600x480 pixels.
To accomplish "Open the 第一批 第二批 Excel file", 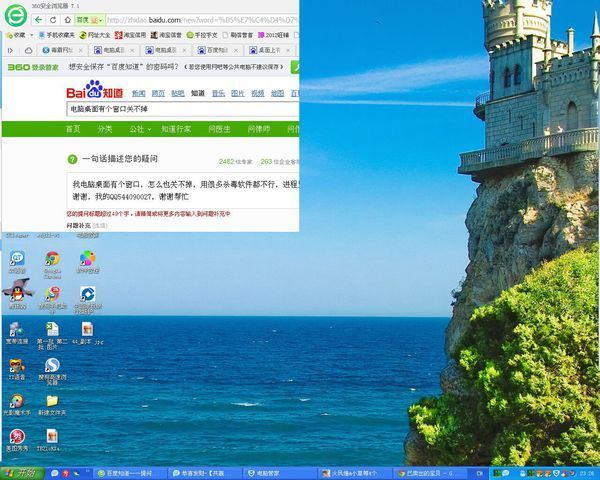I will click(x=52, y=336).
